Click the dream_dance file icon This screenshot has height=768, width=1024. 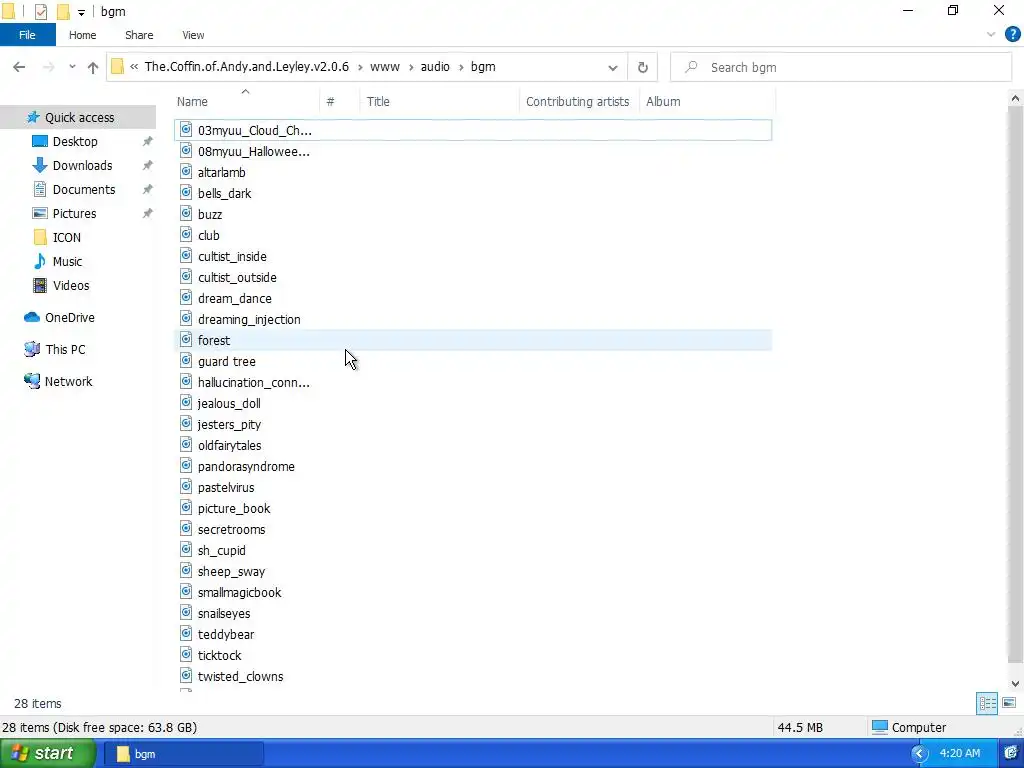pyautogui.click(x=186, y=298)
